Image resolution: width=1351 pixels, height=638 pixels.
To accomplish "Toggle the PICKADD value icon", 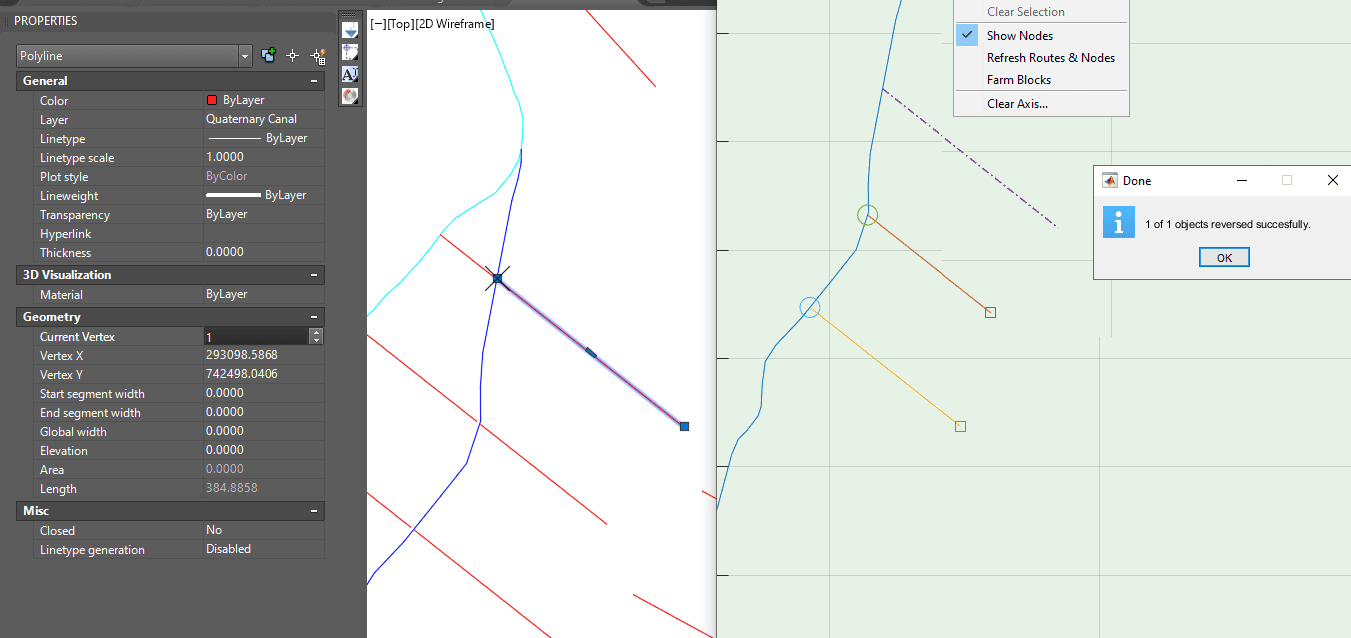I will tap(268, 56).
